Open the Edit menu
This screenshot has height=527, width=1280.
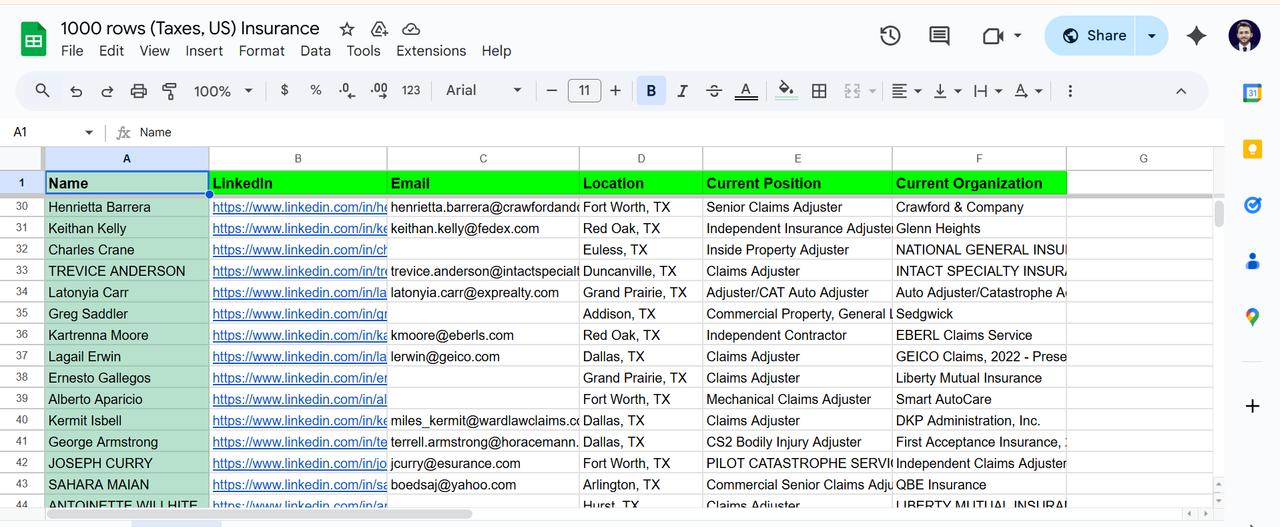111,51
